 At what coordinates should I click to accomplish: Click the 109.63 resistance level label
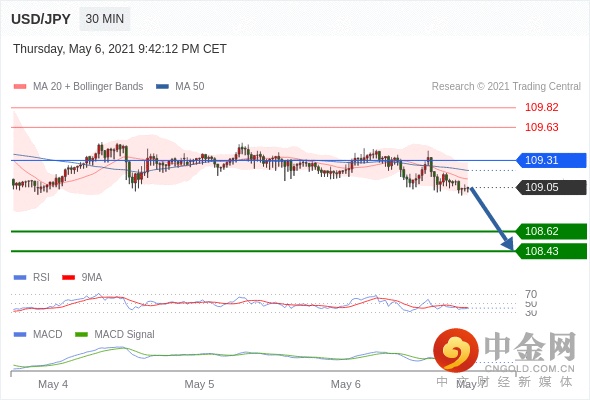point(541,128)
